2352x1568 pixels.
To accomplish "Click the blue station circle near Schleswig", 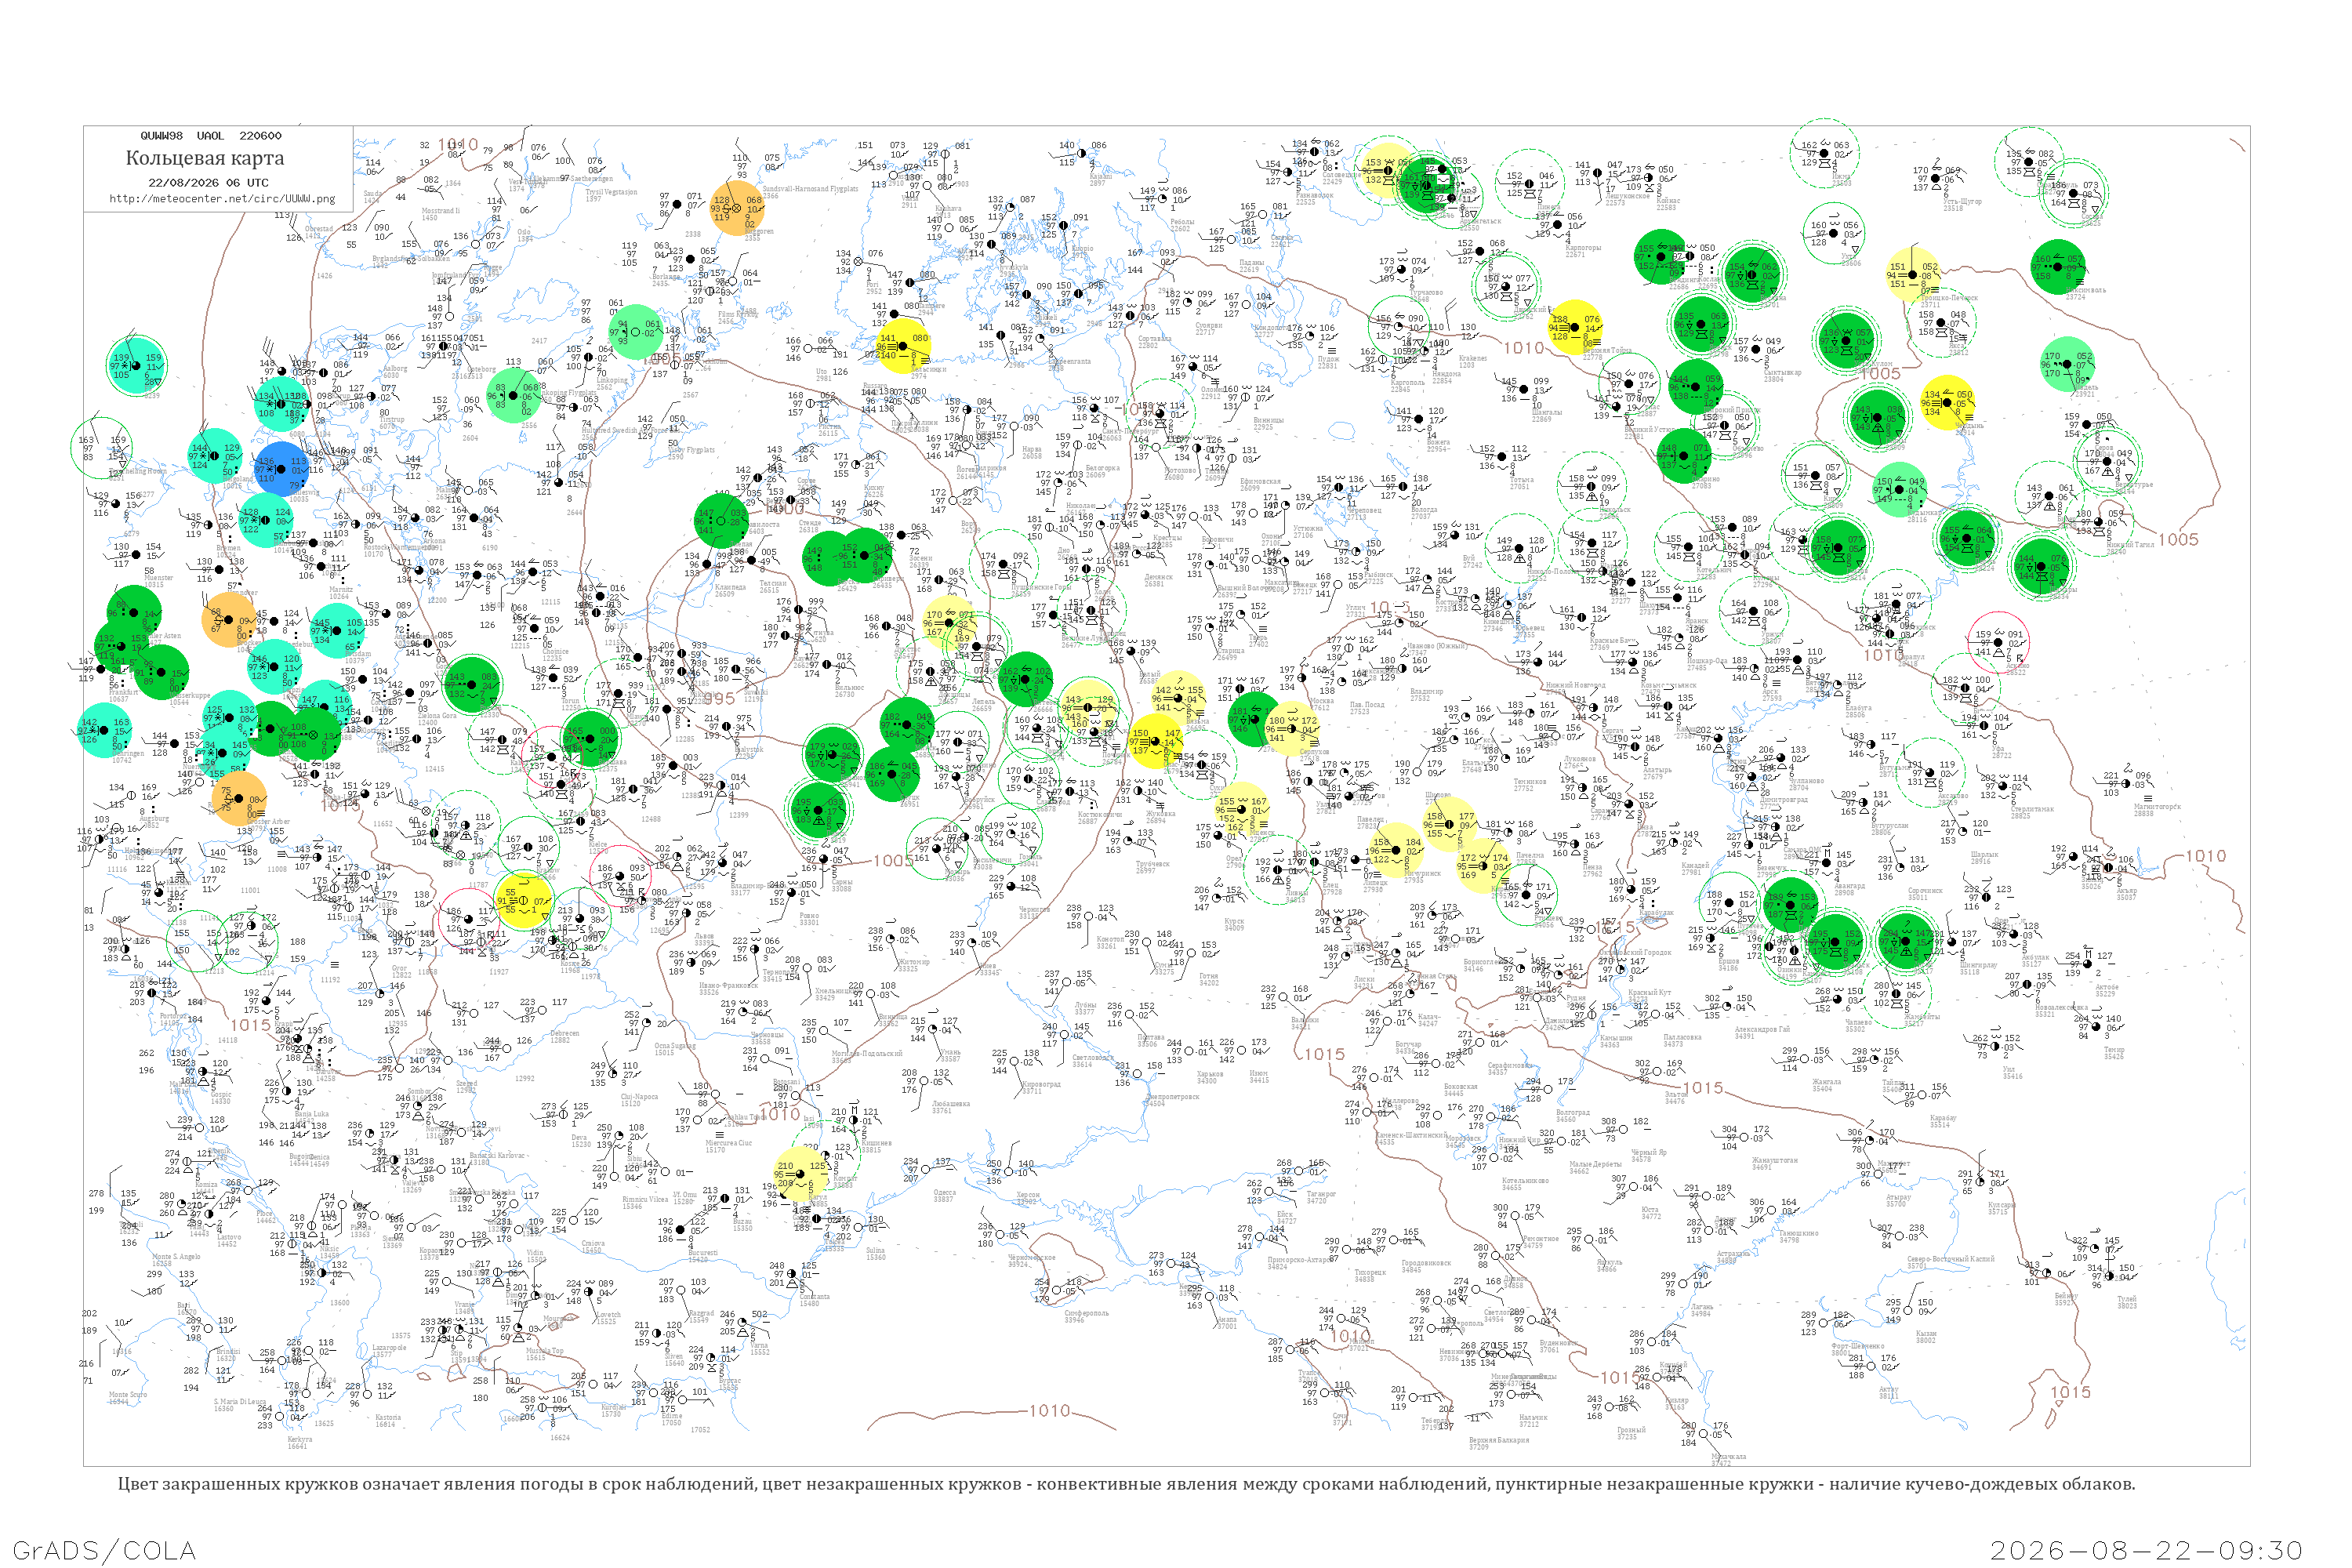I will [282, 468].
